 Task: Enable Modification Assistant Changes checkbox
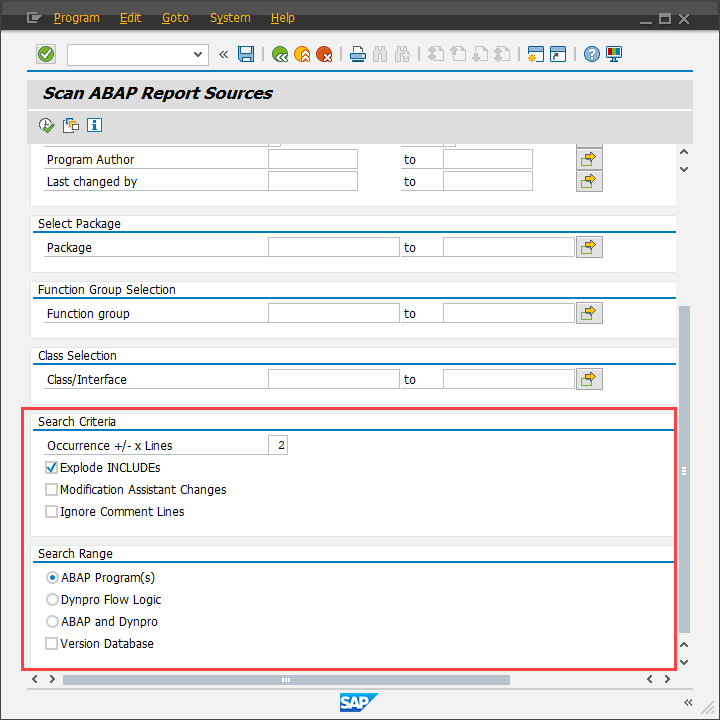pyautogui.click(x=51, y=489)
